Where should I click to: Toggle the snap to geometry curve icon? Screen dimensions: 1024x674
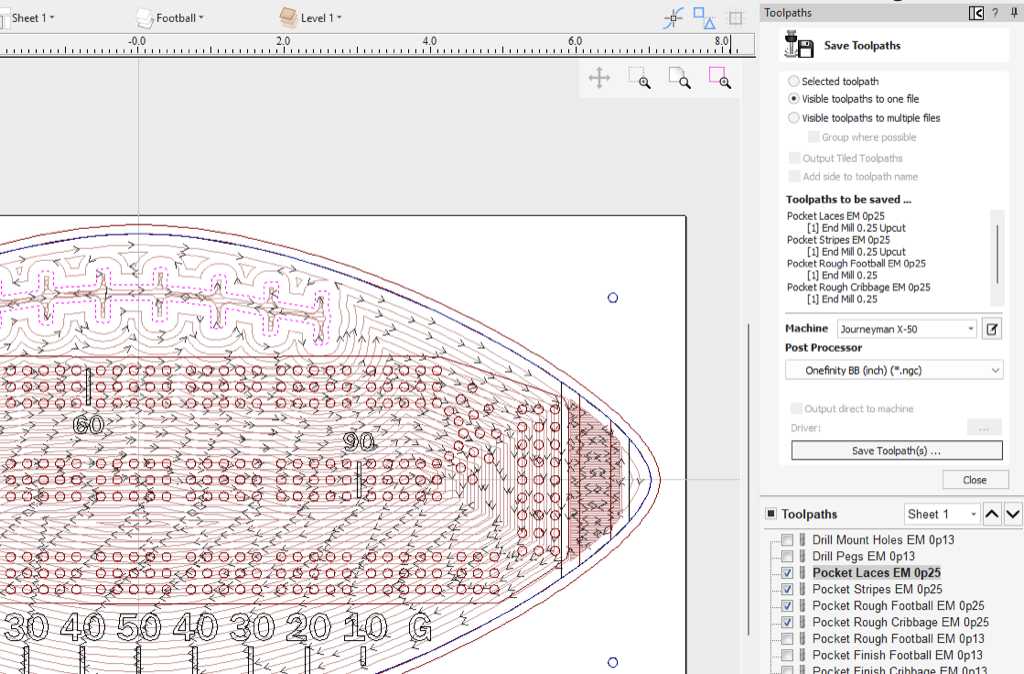(673, 18)
